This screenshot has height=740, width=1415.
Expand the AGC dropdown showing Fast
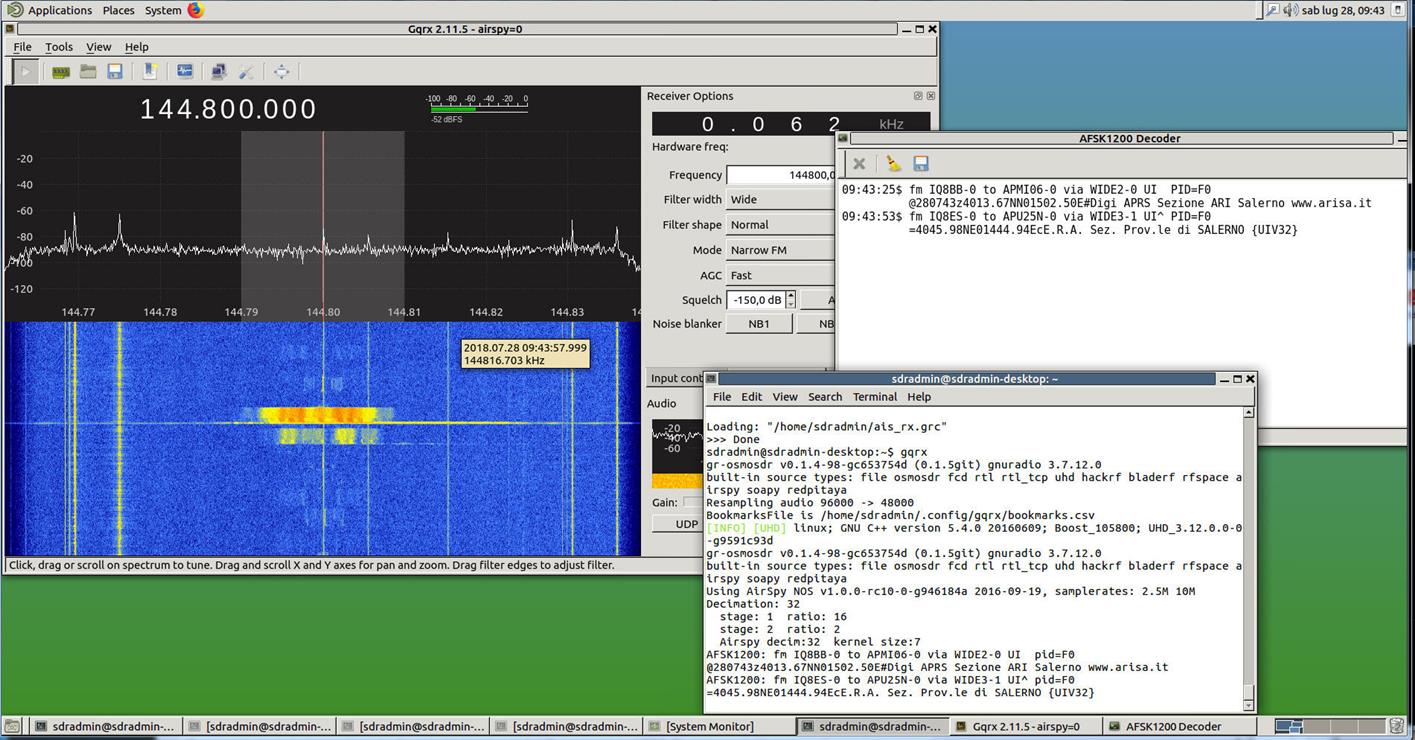click(x=781, y=275)
